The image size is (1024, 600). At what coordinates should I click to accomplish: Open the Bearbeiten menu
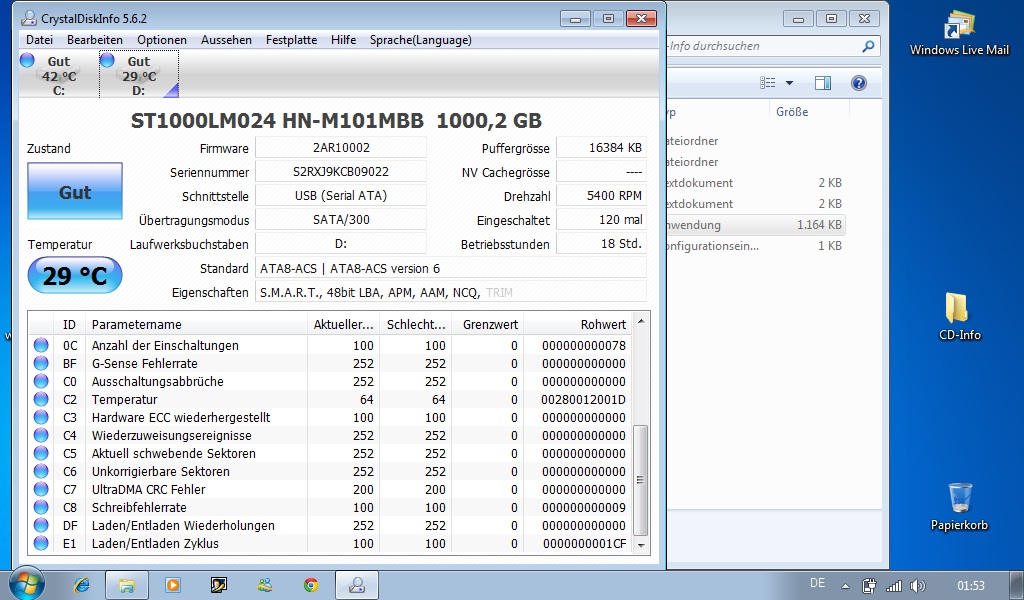pos(95,40)
